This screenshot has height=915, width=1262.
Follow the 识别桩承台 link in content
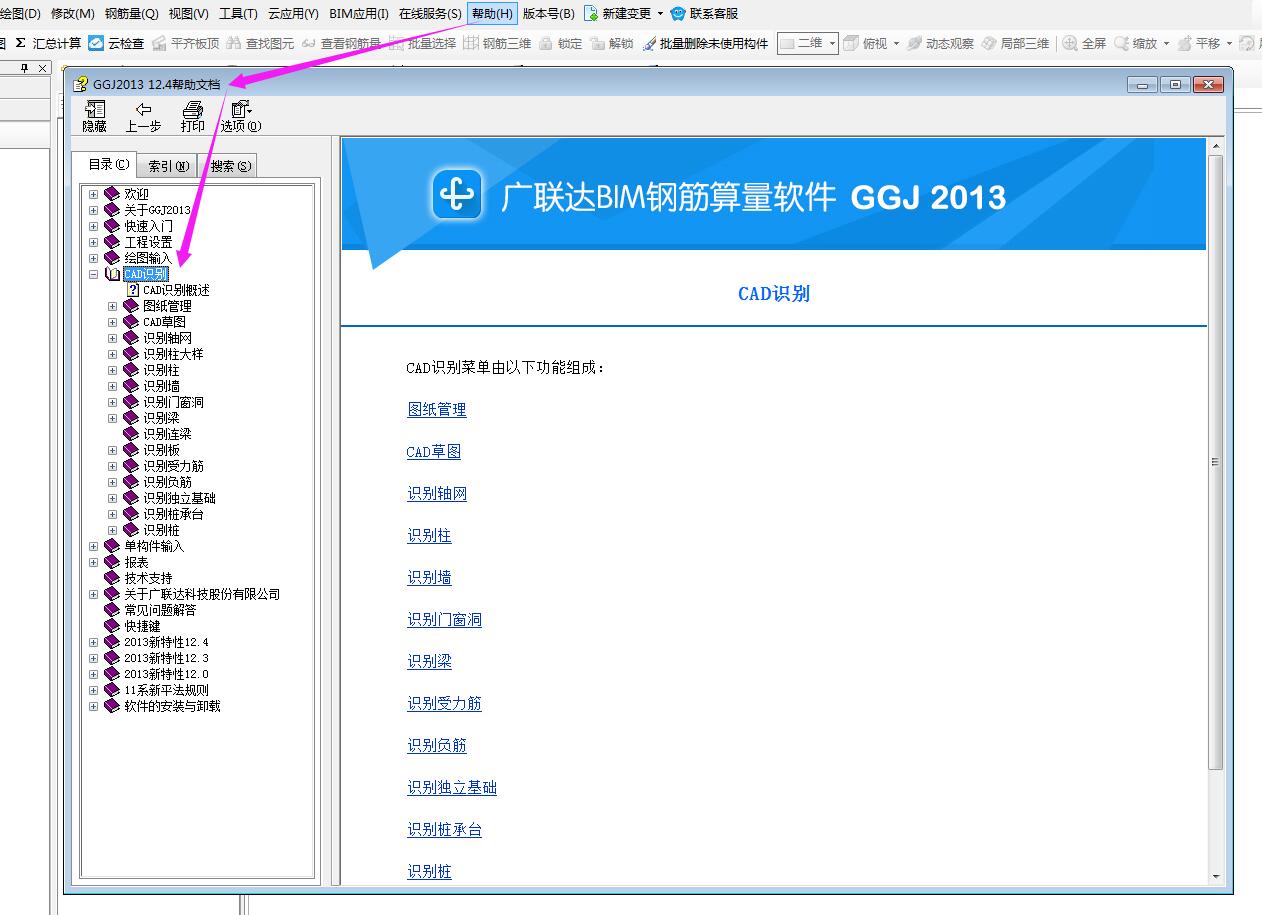[x=444, y=830]
